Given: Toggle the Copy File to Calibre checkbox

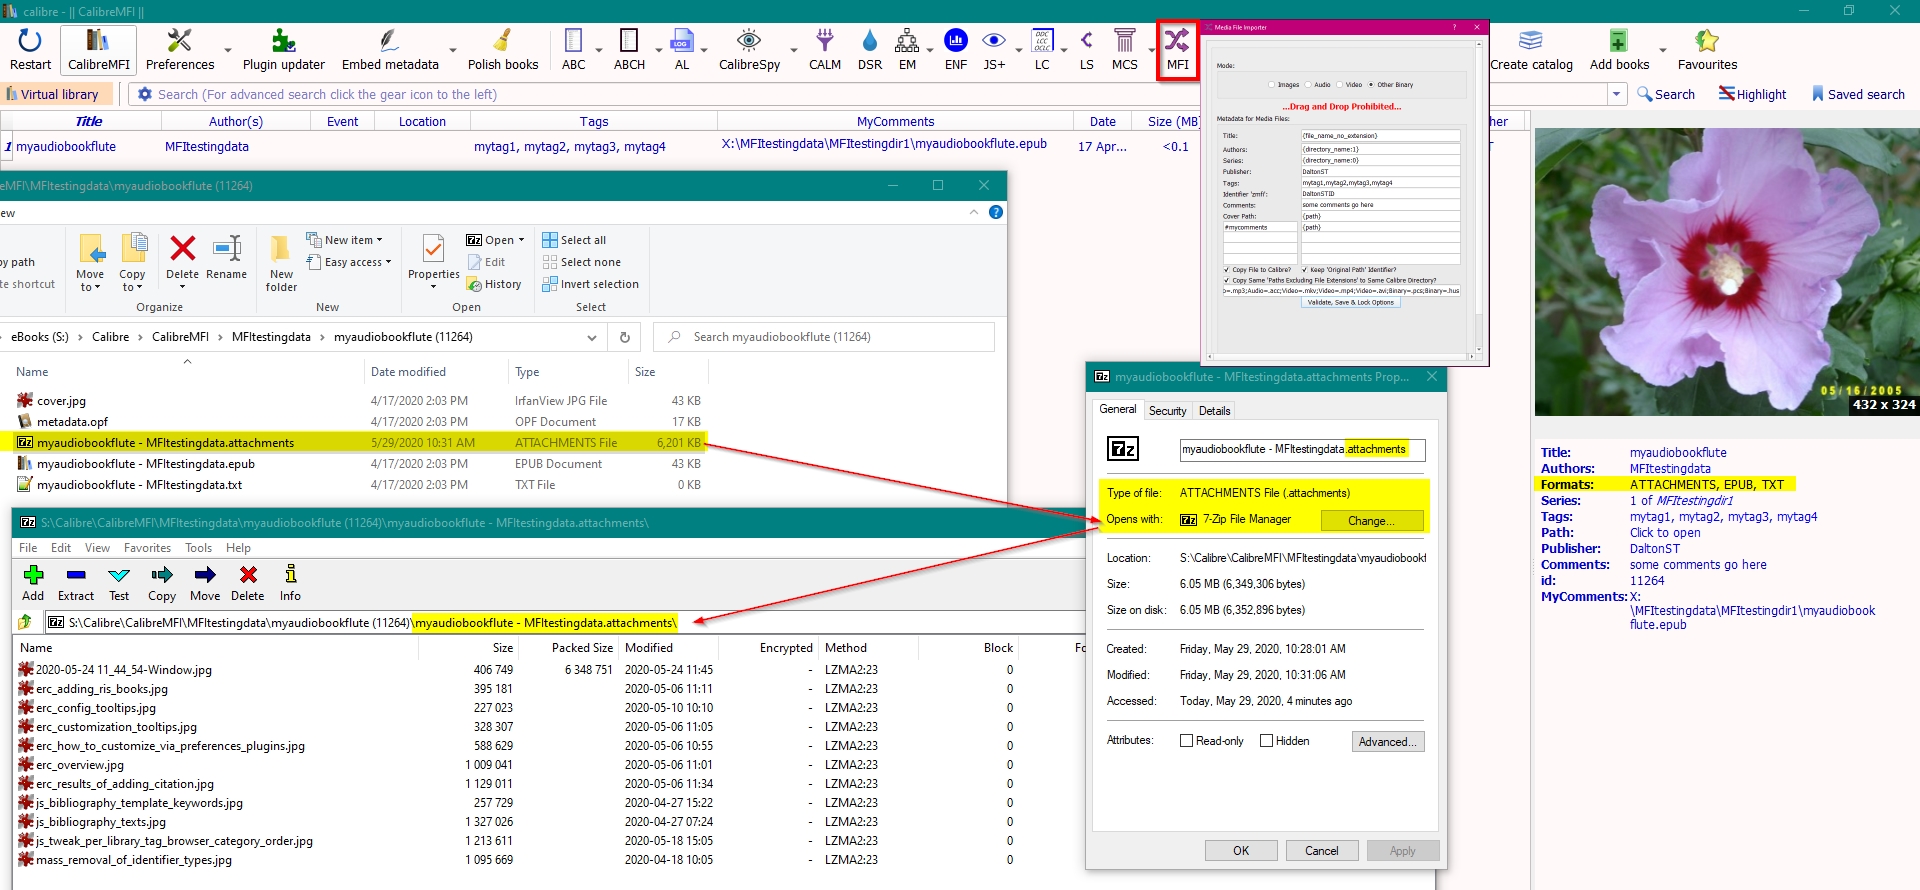Looking at the screenshot, I should click(x=1227, y=270).
